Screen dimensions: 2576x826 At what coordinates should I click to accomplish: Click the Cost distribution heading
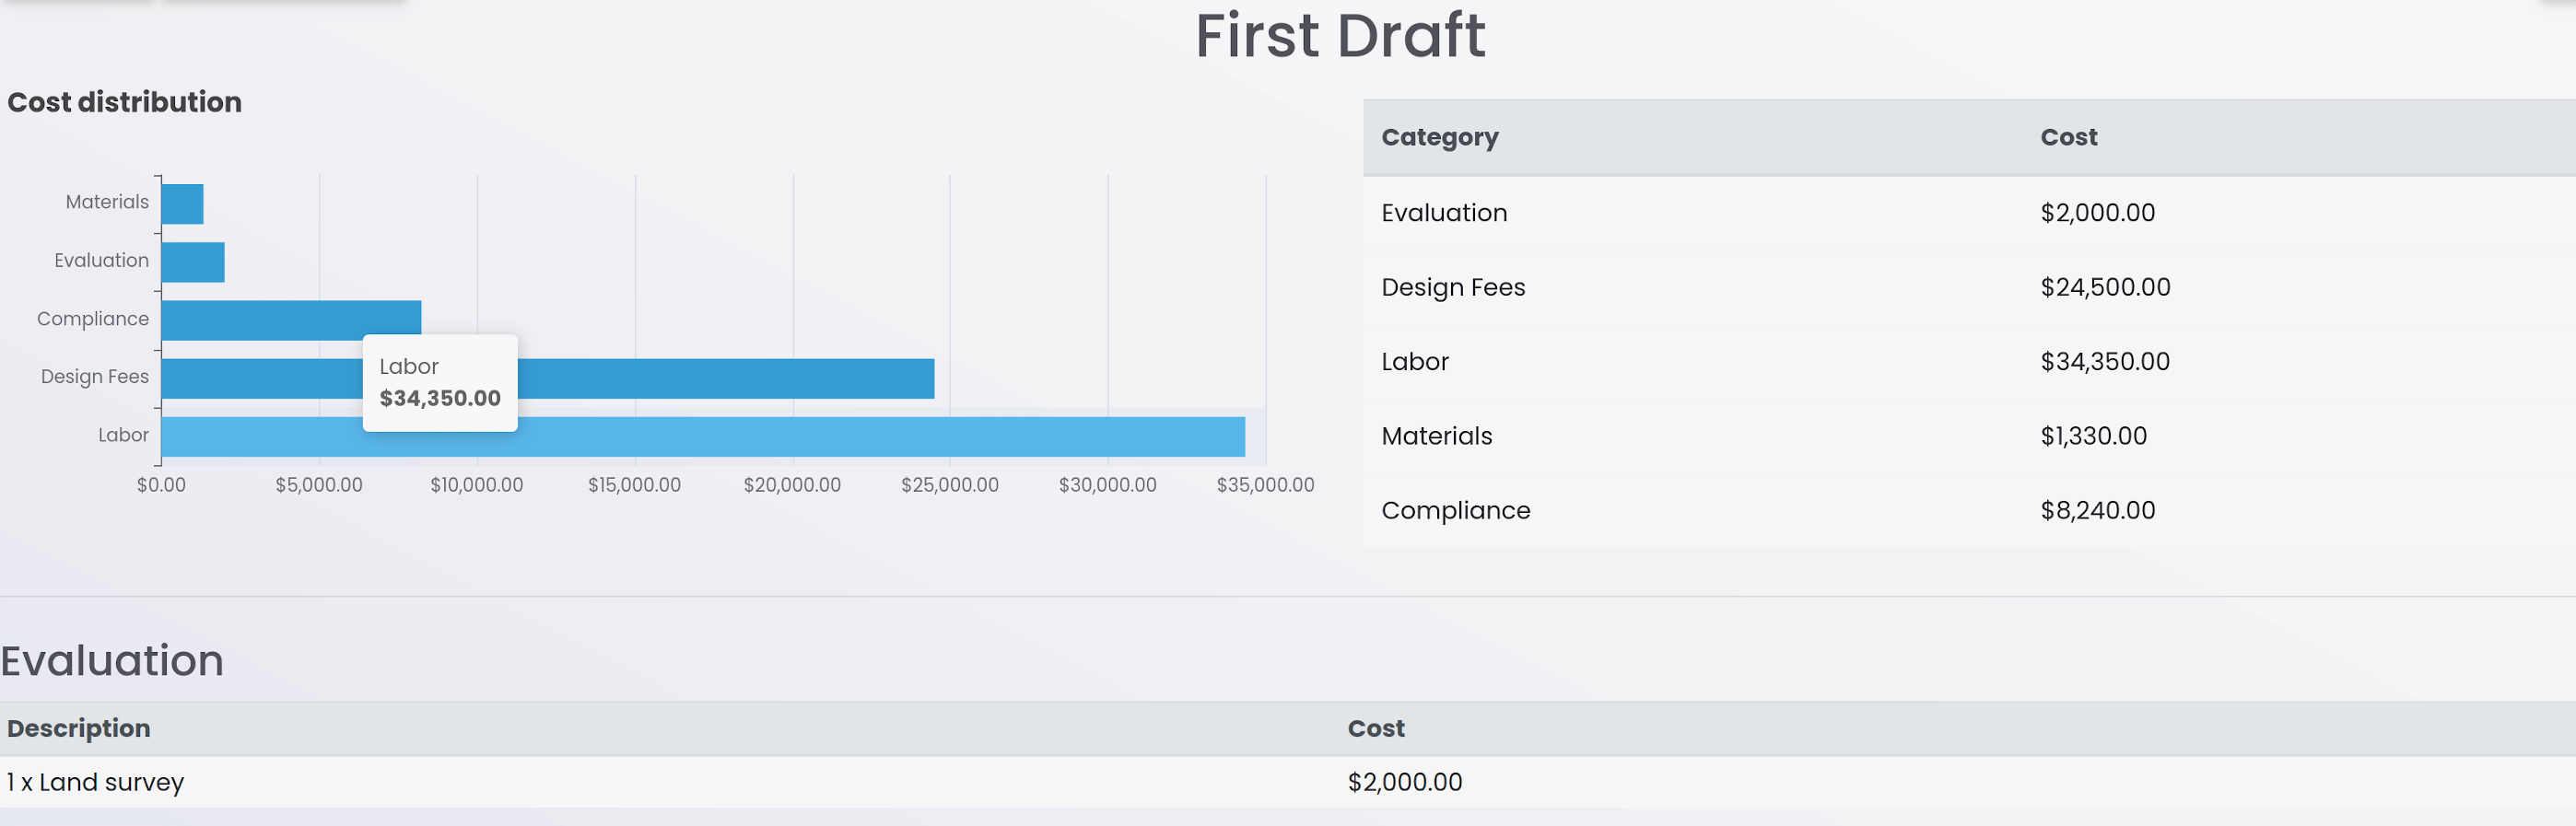[x=124, y=102]
